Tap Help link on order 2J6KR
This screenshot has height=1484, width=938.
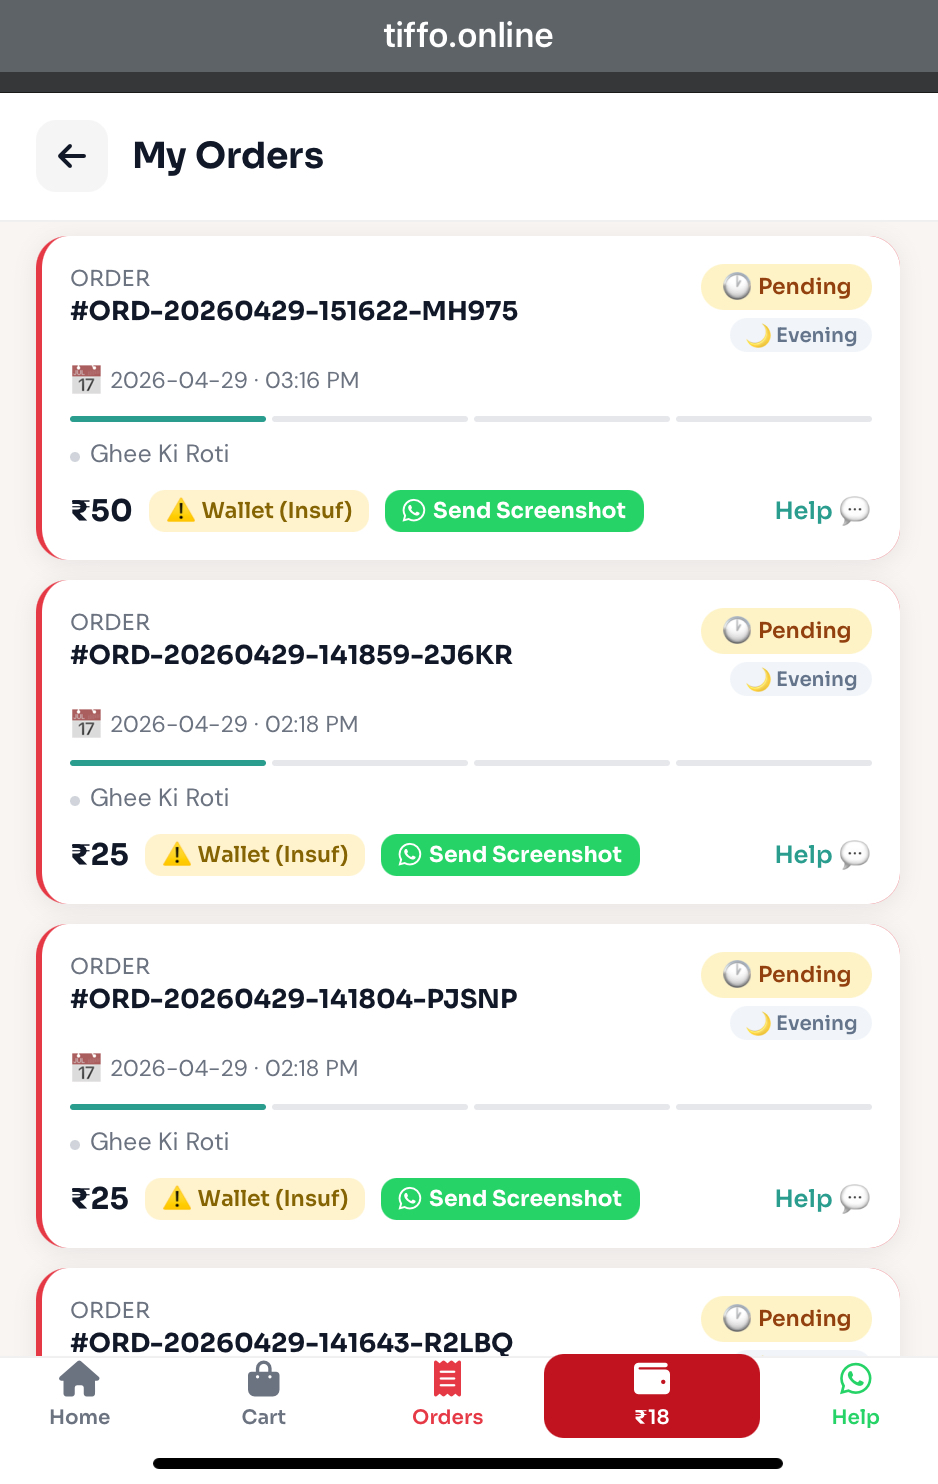click(803, 855)
